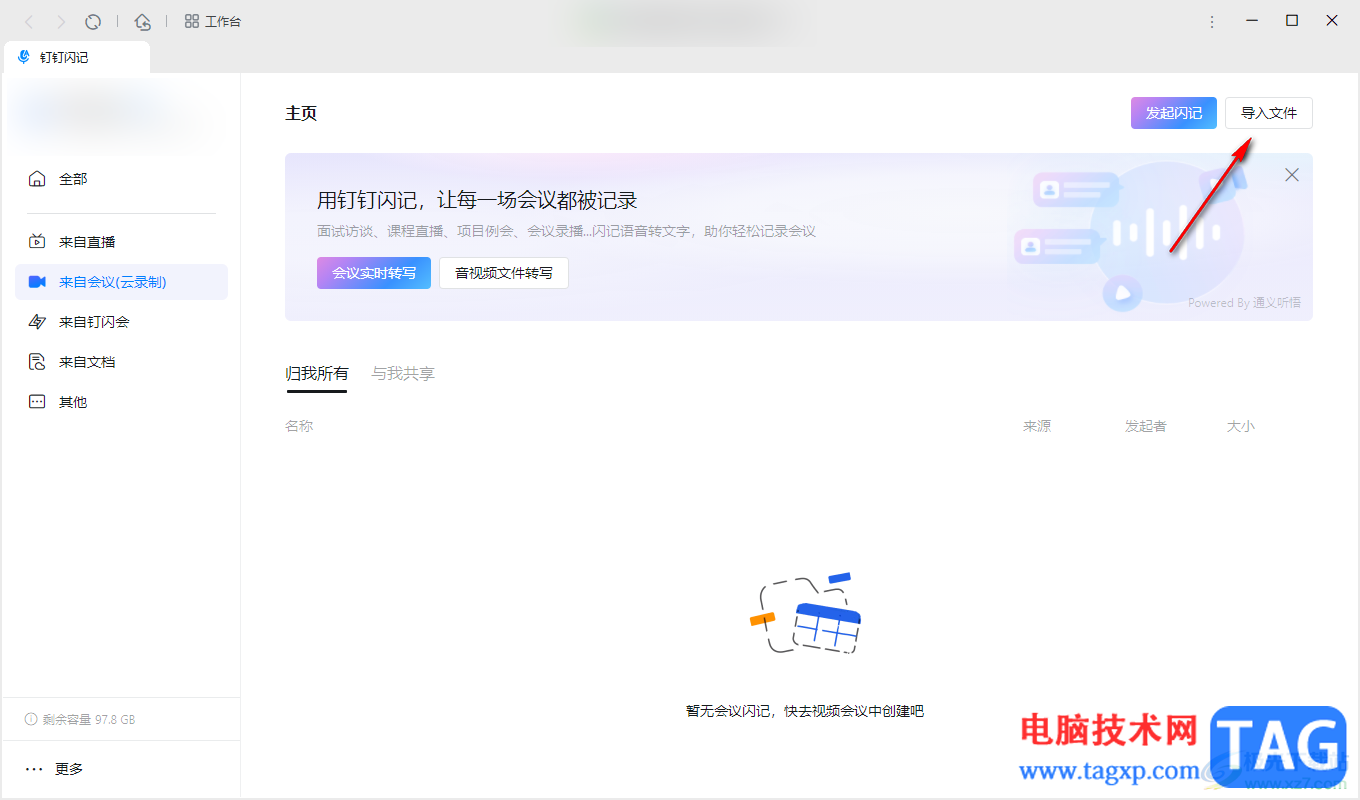Click the 导入文件 button
Image resolution: width=1360 pixels, height=800 pixels.
coord(1269,113)
